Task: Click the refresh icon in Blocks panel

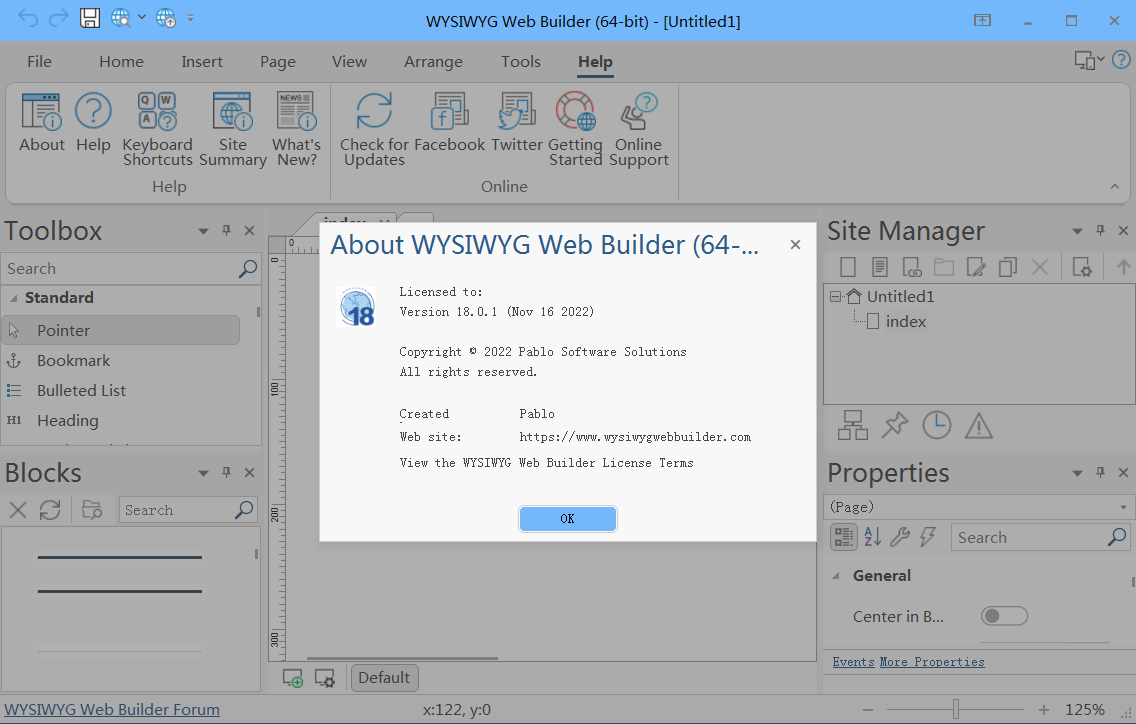Action: click(50, 510)
